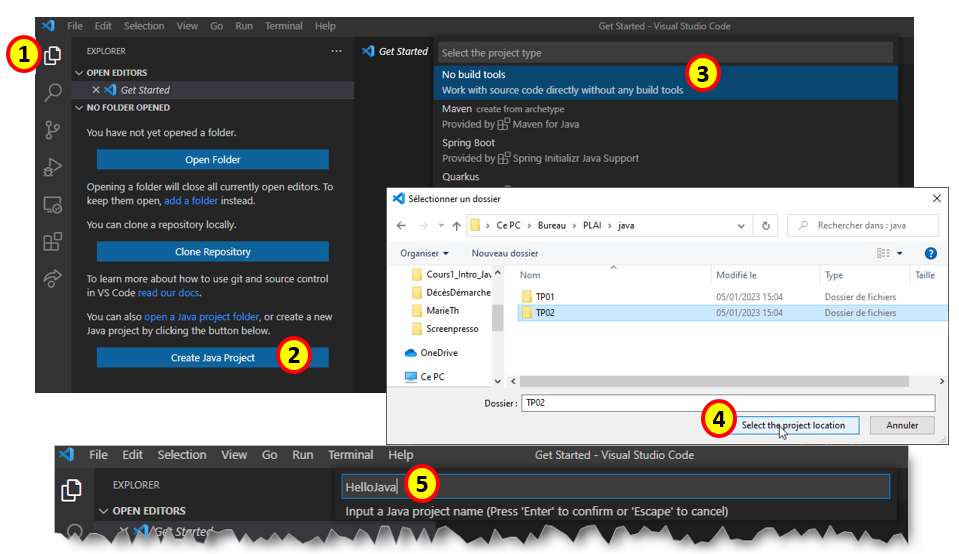Open the Organiser dropdown in dialog
The image size is (959, 554).
424,254
